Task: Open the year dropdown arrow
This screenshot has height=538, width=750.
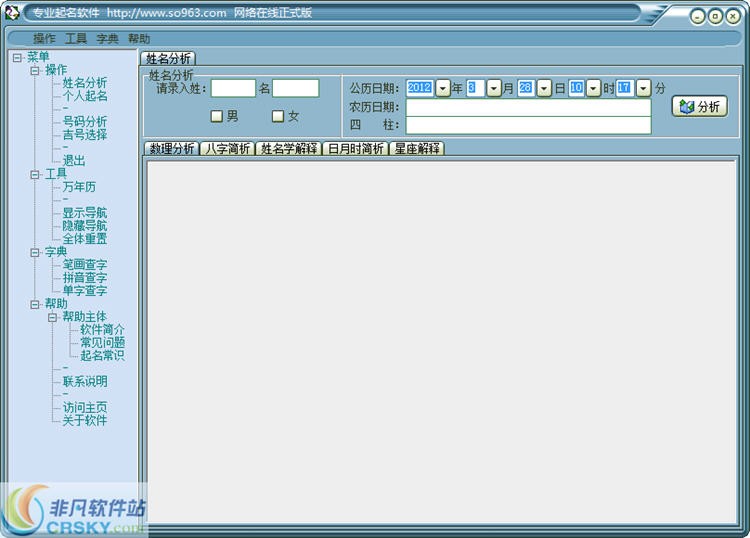Action: (443, 88)
